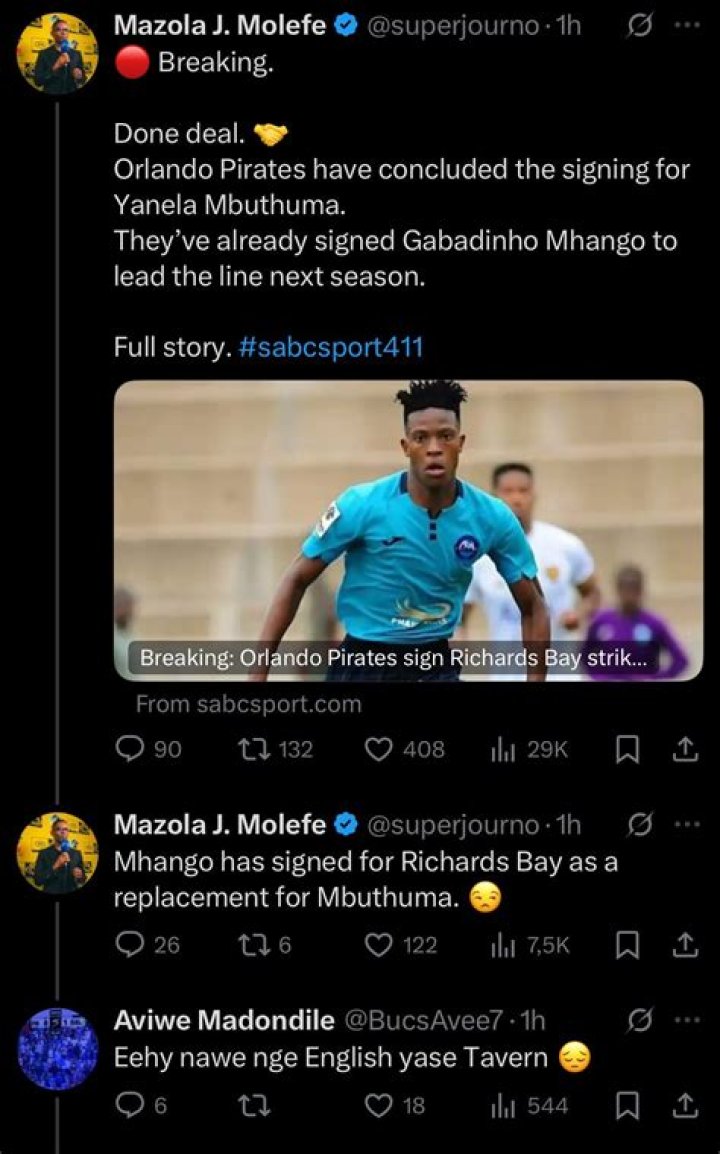This screenshot has width=720, height=1154.
Task: Like the Mhango Richards Bay reply
Action: click(x=379, y=944)
